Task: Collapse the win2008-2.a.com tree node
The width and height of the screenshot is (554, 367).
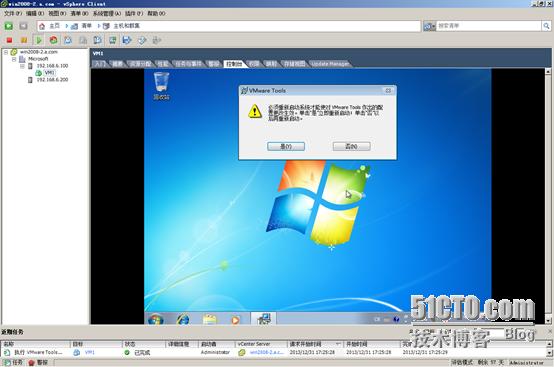Action: point(6,52)
